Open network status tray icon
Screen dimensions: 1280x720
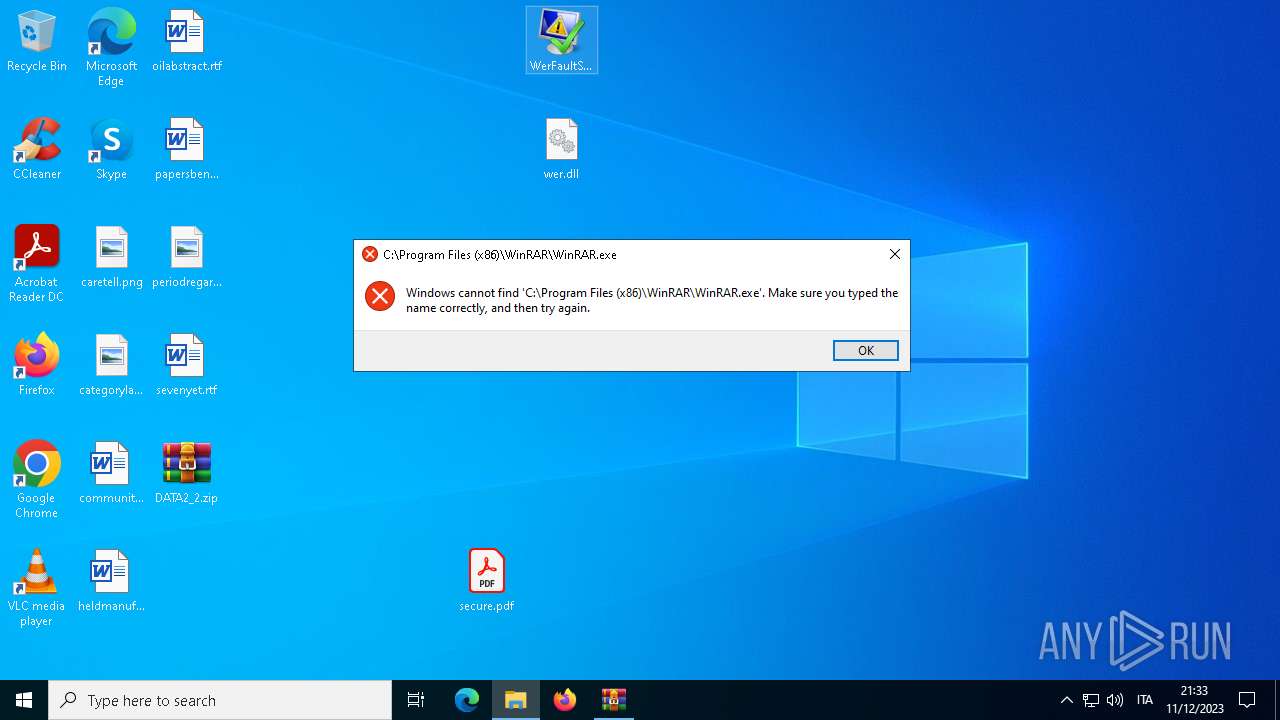[1091, 700]
